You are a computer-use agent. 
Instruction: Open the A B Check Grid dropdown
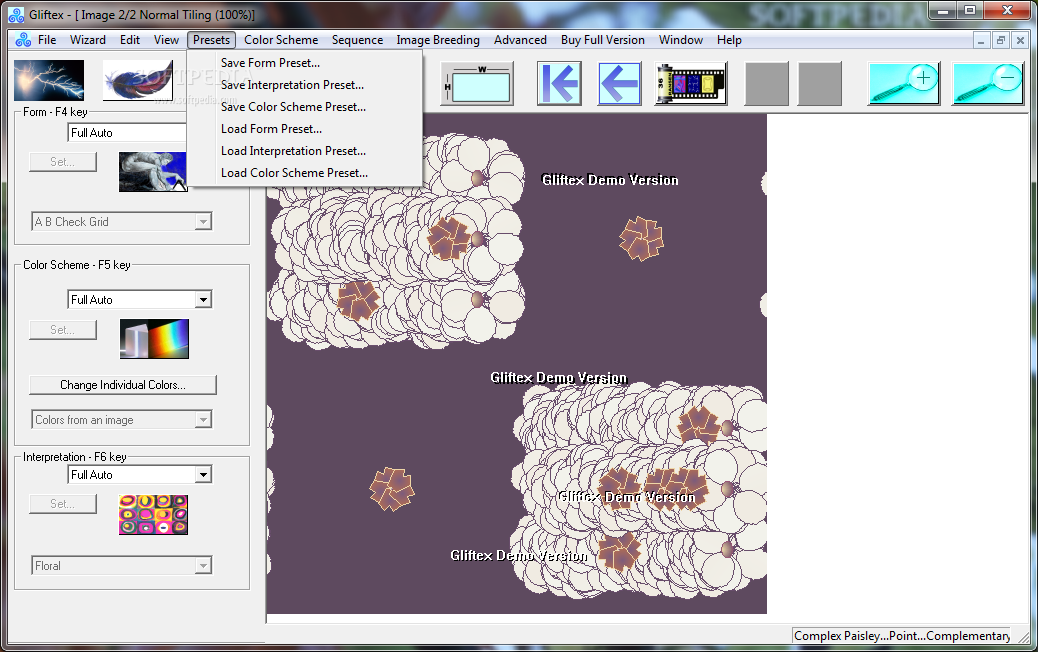122,222
